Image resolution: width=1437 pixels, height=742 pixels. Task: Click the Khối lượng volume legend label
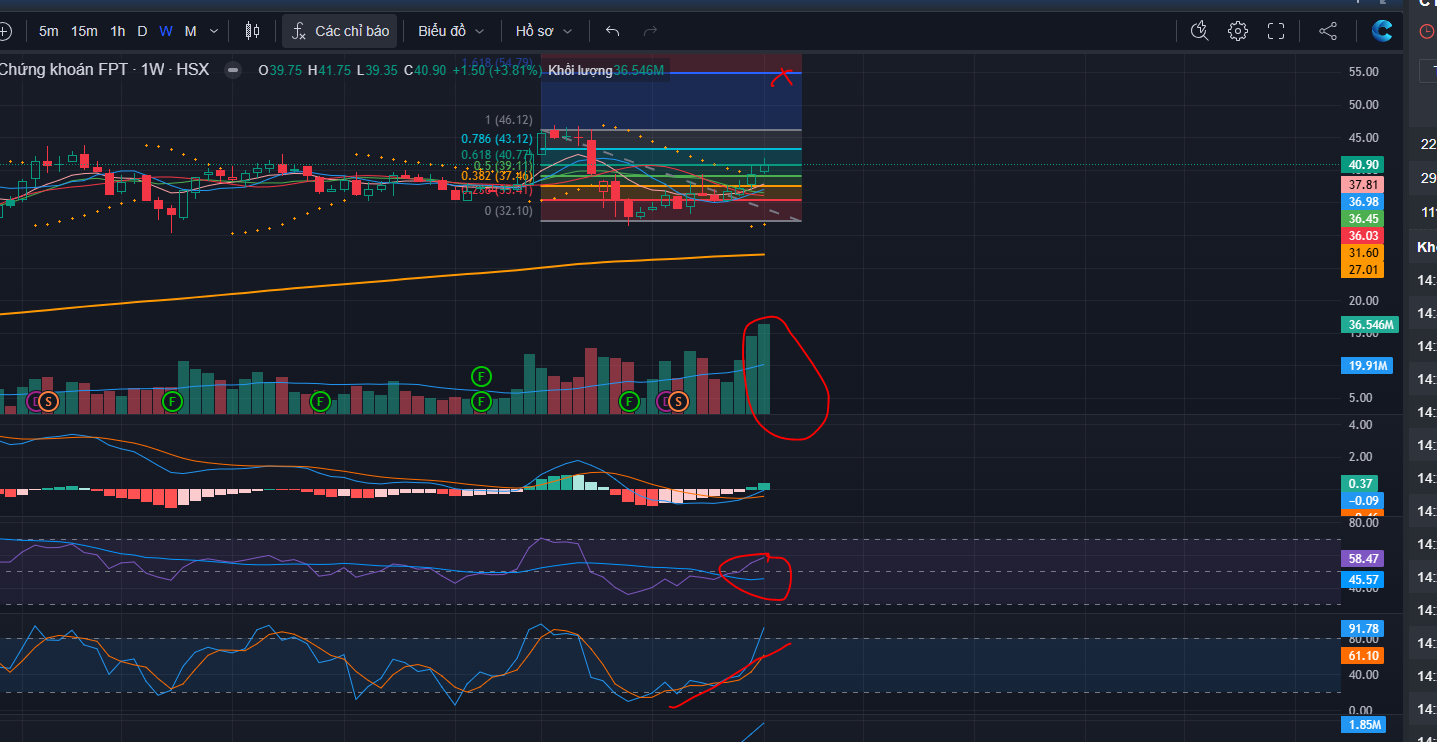581,70
